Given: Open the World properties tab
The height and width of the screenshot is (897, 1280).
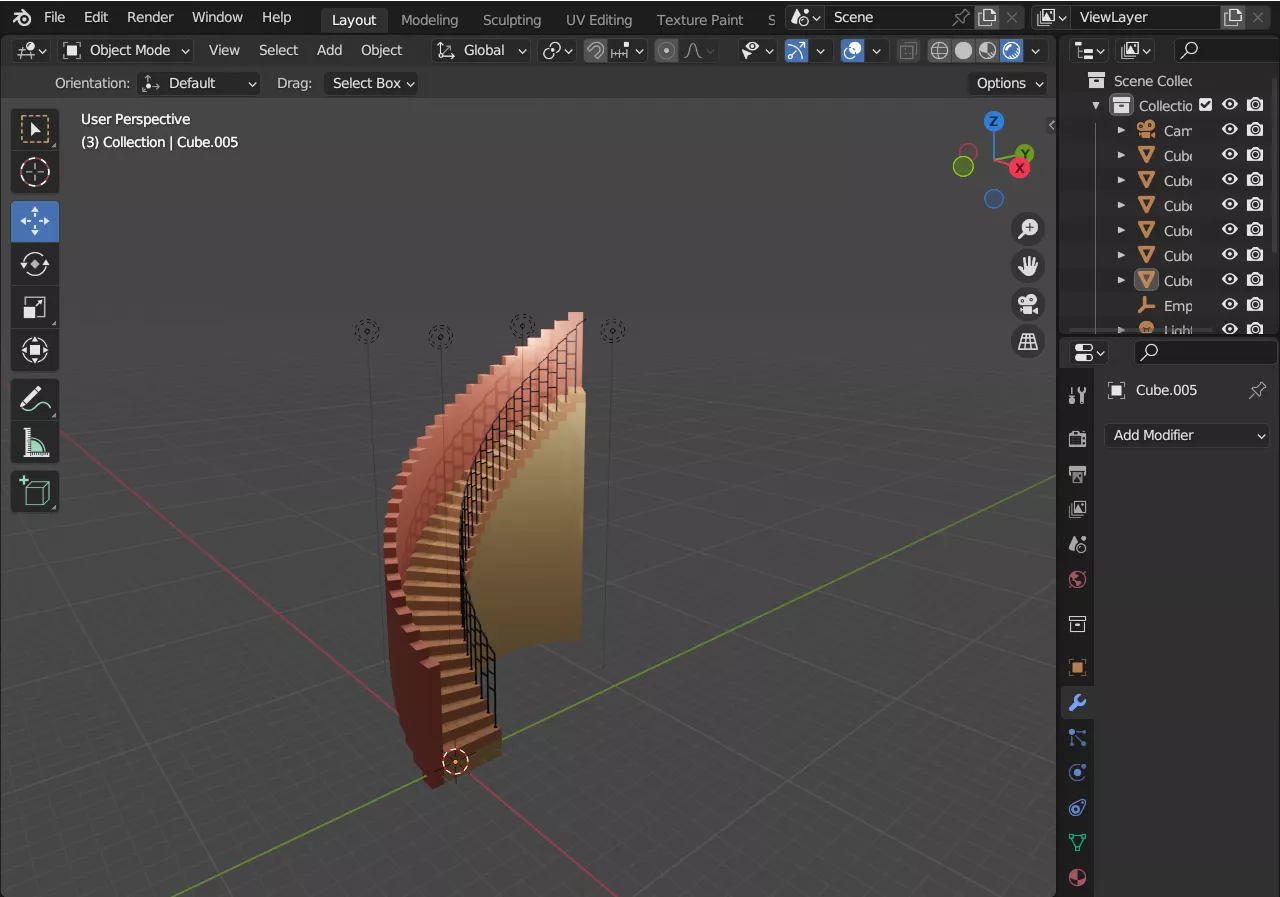Looking at the screenshot, I should pos(1077,580).
